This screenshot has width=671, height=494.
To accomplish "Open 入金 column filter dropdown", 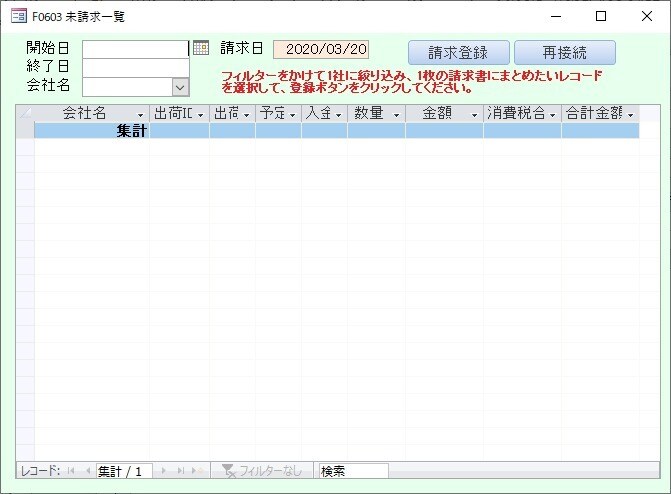I will click(338, 115).
